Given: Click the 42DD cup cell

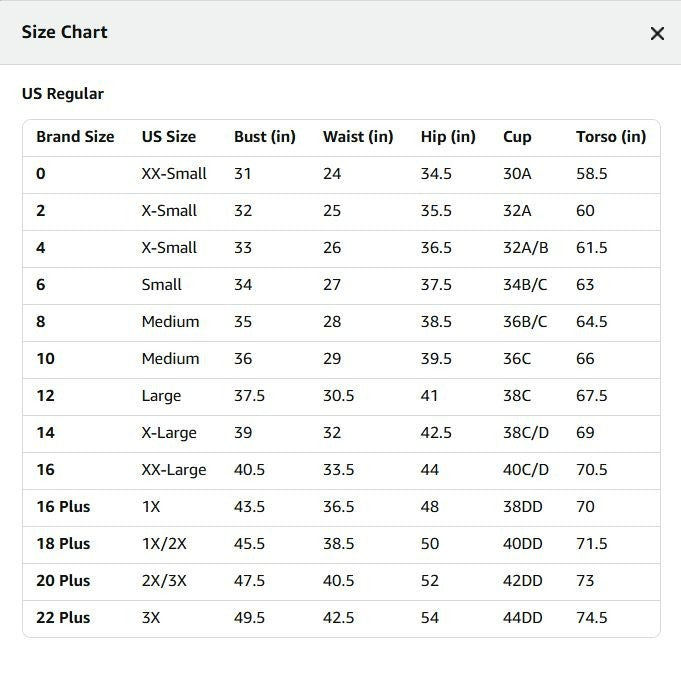Looking at the screenshot, I should click(522, 581).
